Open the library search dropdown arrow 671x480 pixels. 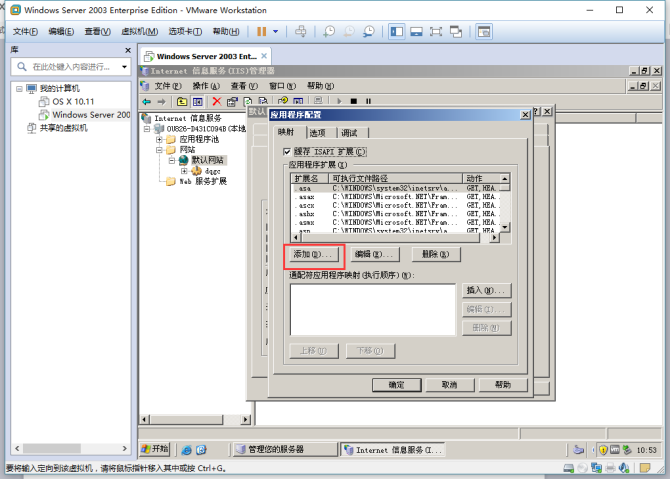point(124,67)
